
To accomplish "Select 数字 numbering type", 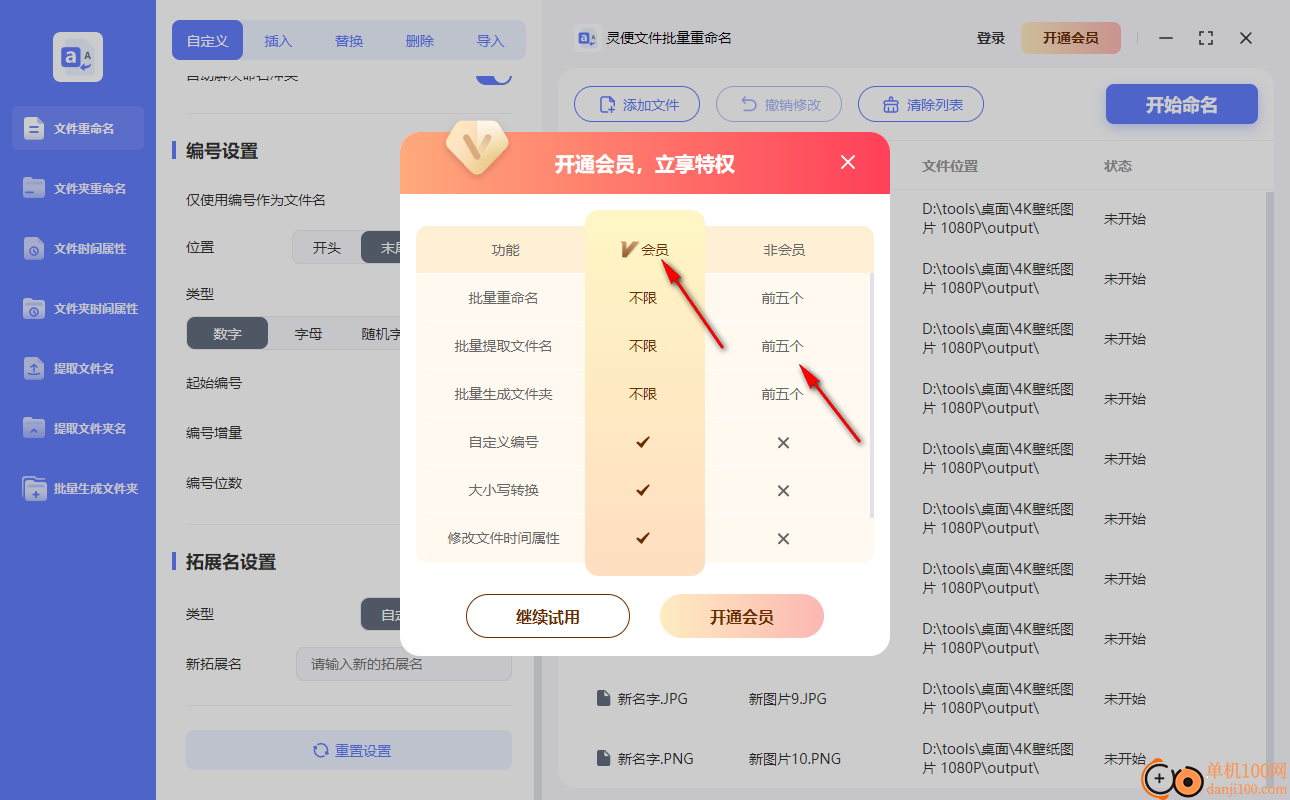I will [228, 333].
